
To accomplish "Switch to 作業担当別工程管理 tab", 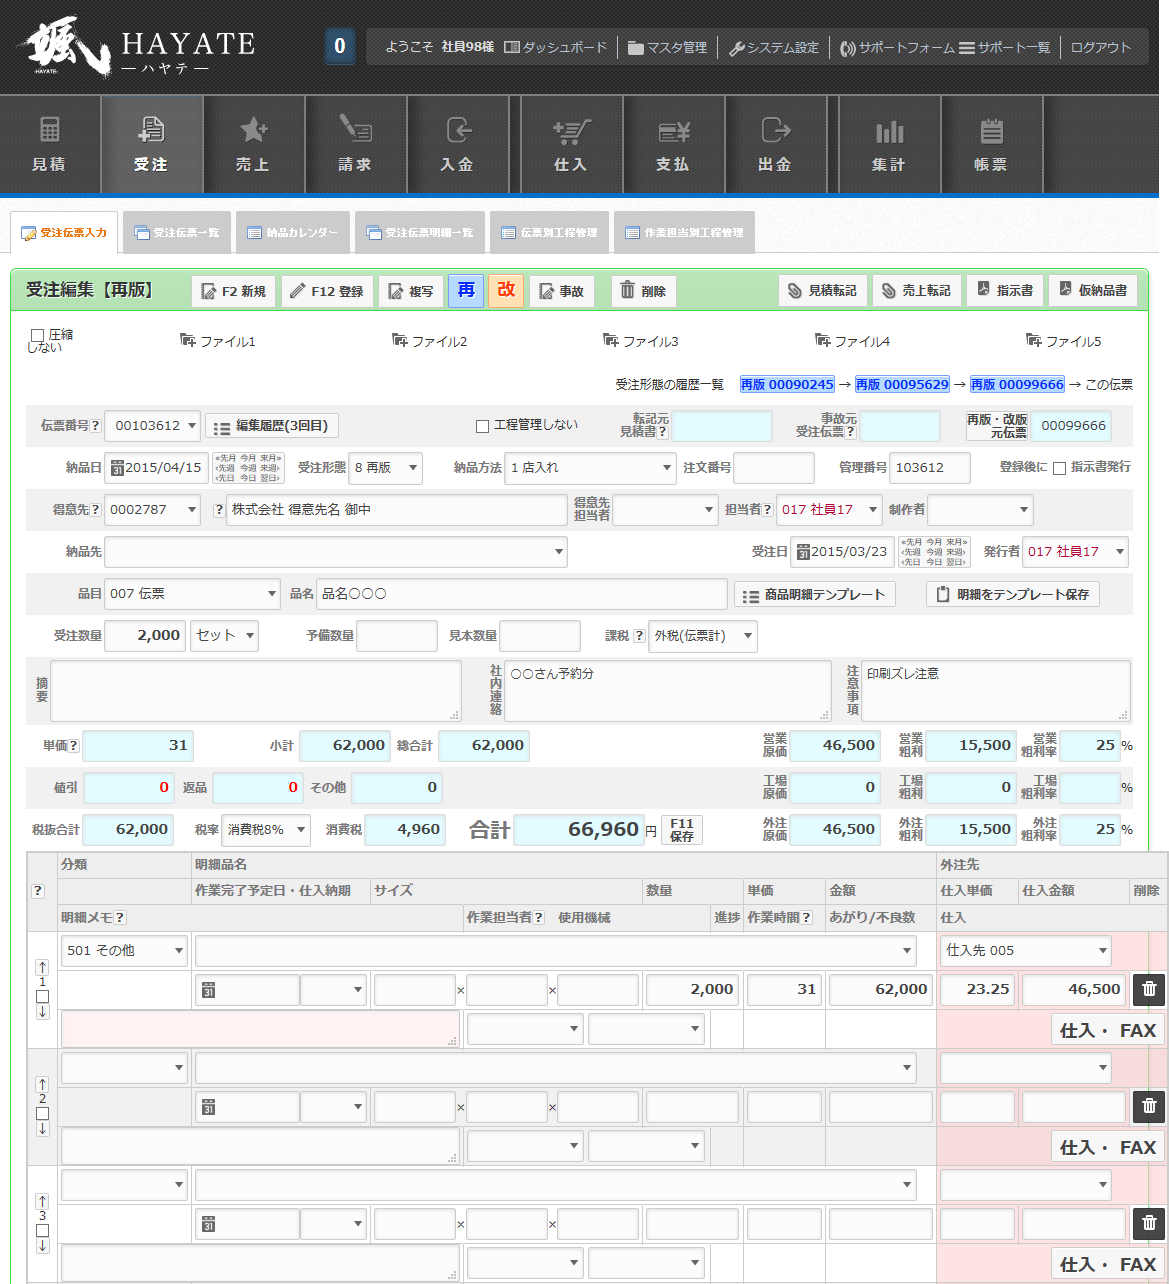I will coord(684,232).
